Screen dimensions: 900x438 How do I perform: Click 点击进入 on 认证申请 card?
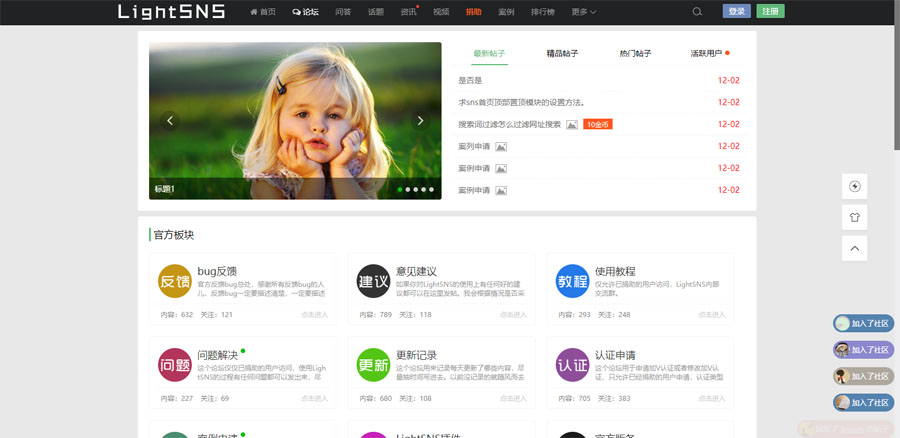point(712,399)
